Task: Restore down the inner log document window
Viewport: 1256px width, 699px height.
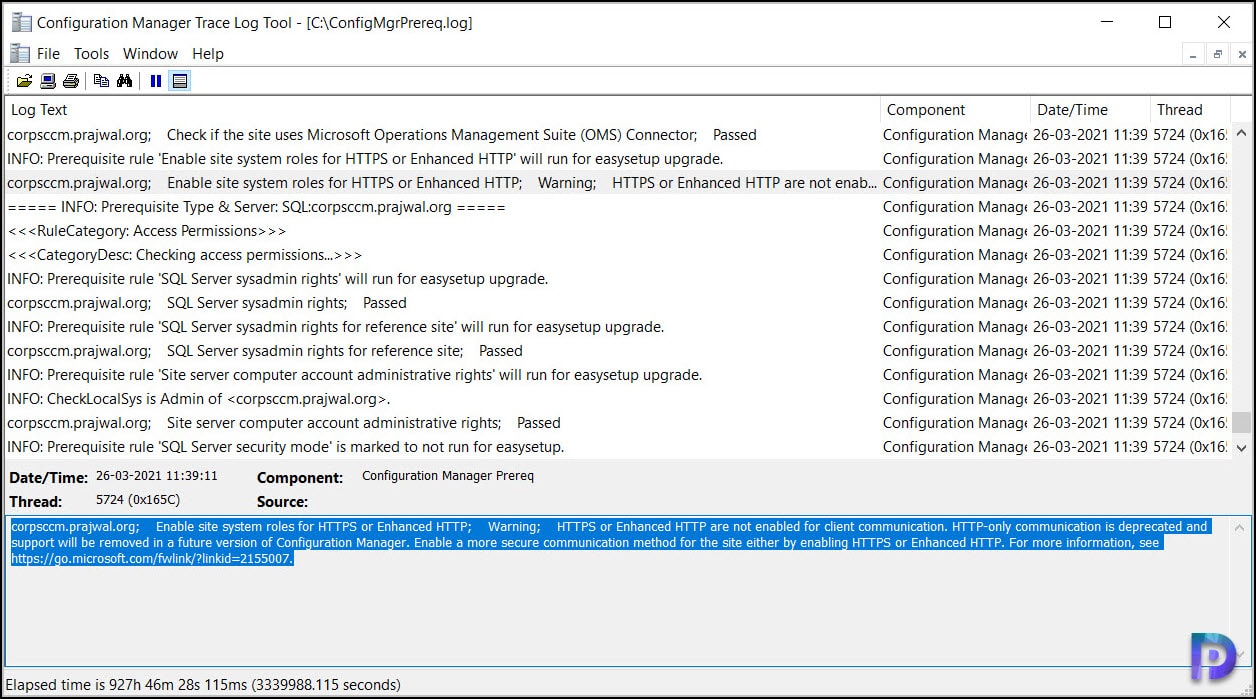Action: (x=1218, y=54)
